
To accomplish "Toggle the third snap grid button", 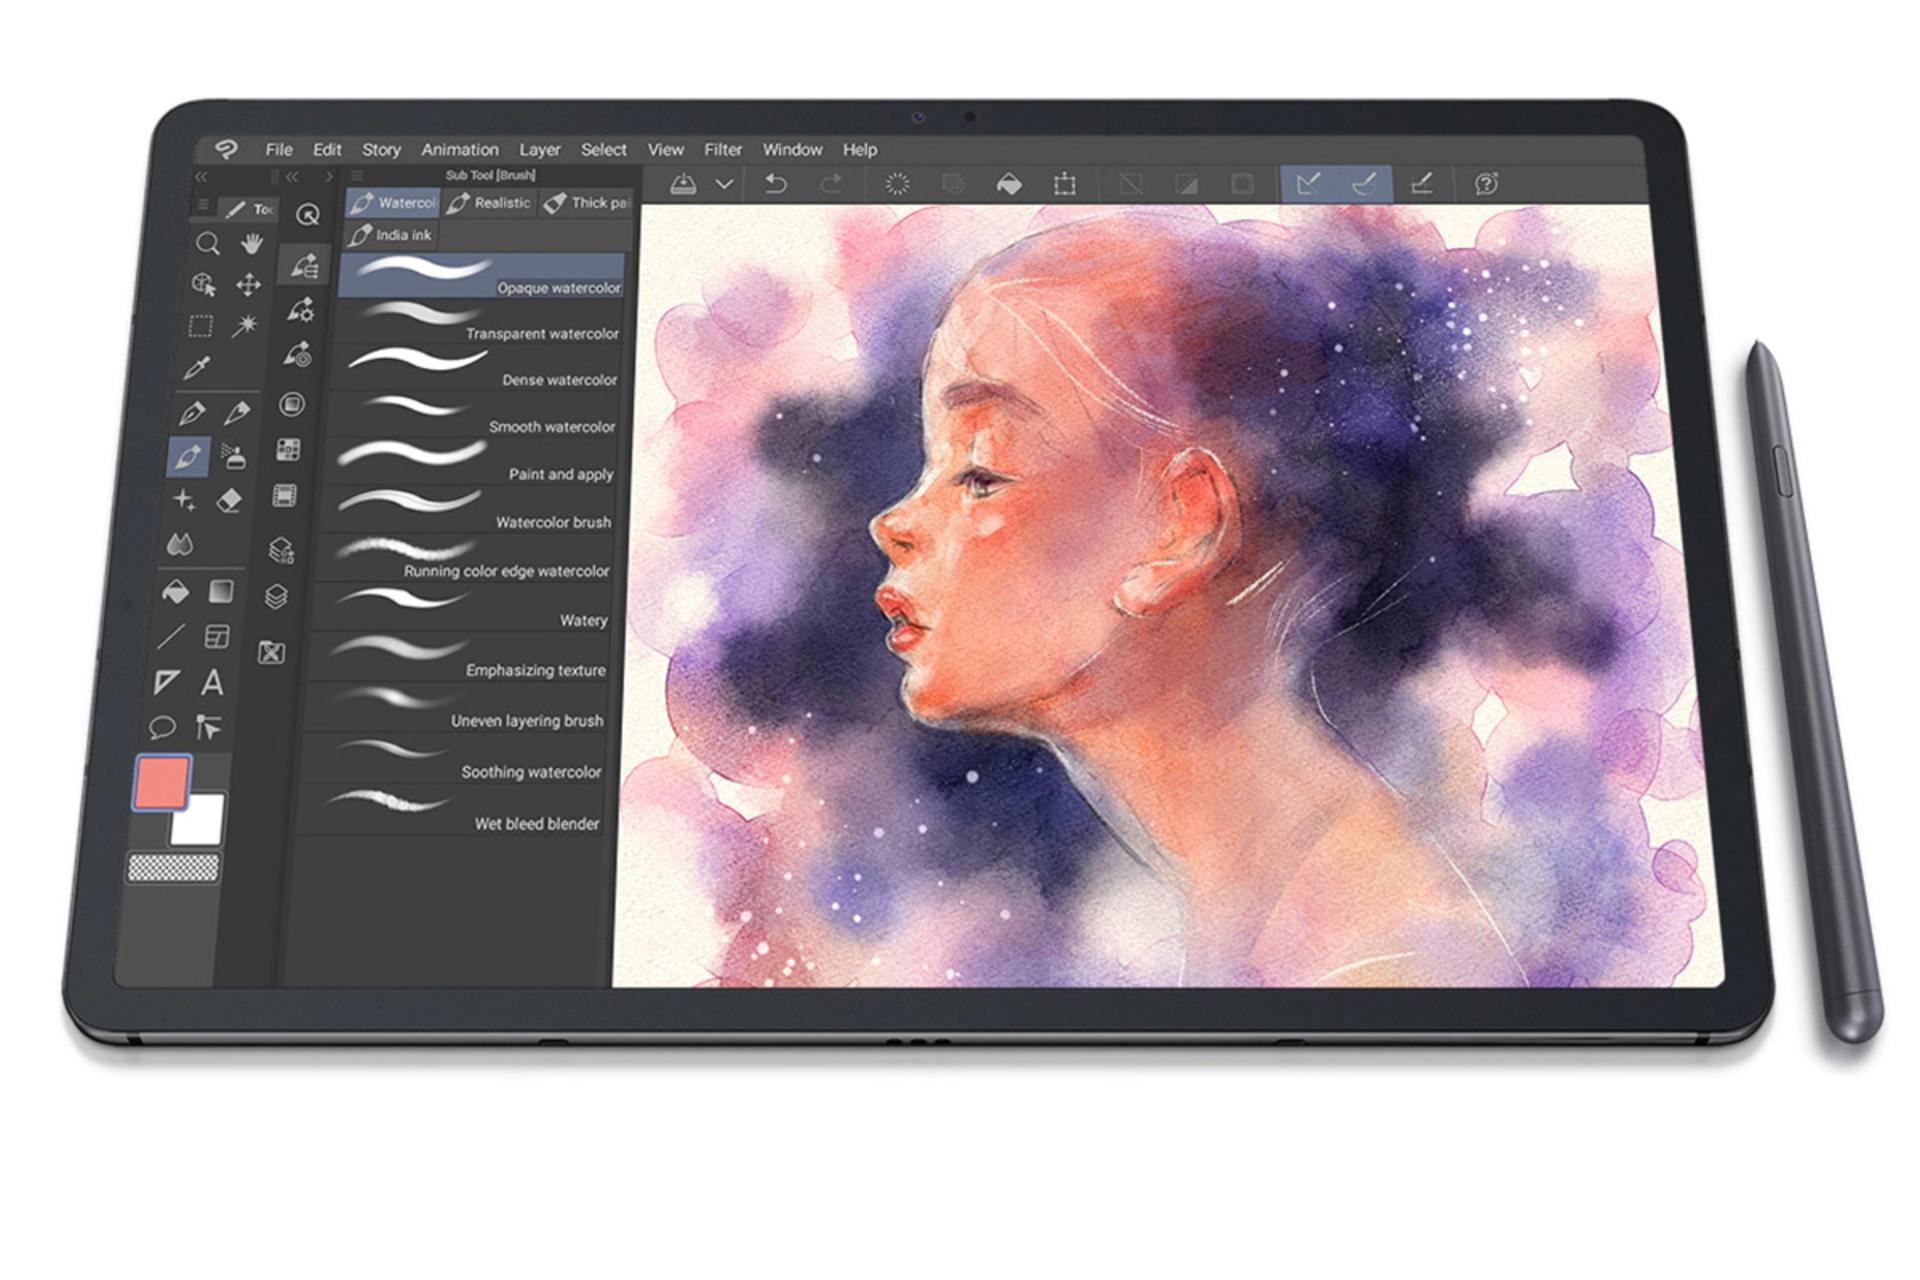I will click(x=1421, y=184).
